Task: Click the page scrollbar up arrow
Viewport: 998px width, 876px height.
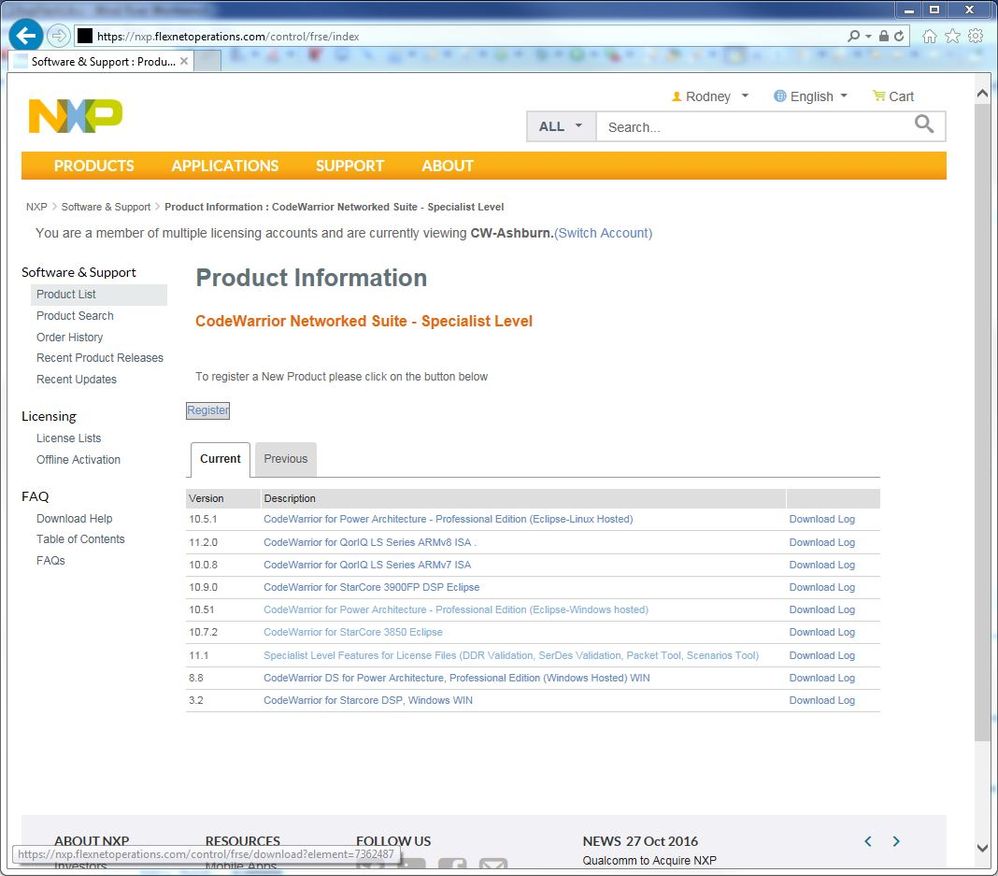Action: (x=982, y=94)
